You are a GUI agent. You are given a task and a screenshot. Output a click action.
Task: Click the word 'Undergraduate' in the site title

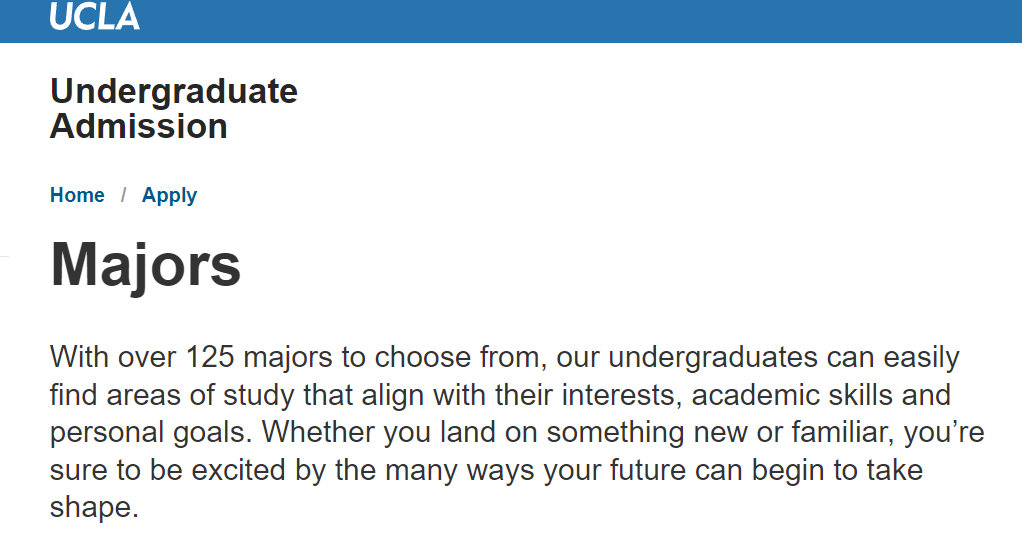tap(173, 91)
